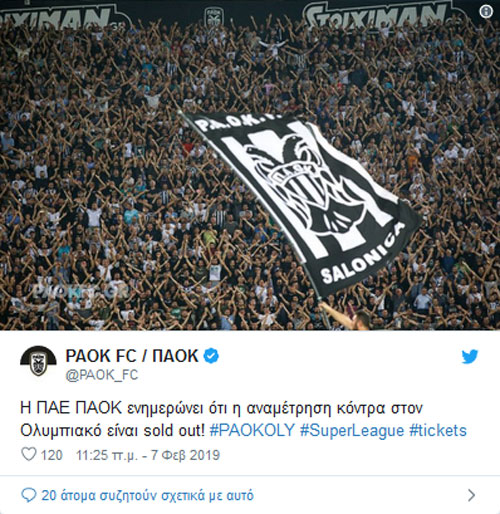Click the blue verified badge
Viewport: 500px width, 514px height.
pos(211,356)
